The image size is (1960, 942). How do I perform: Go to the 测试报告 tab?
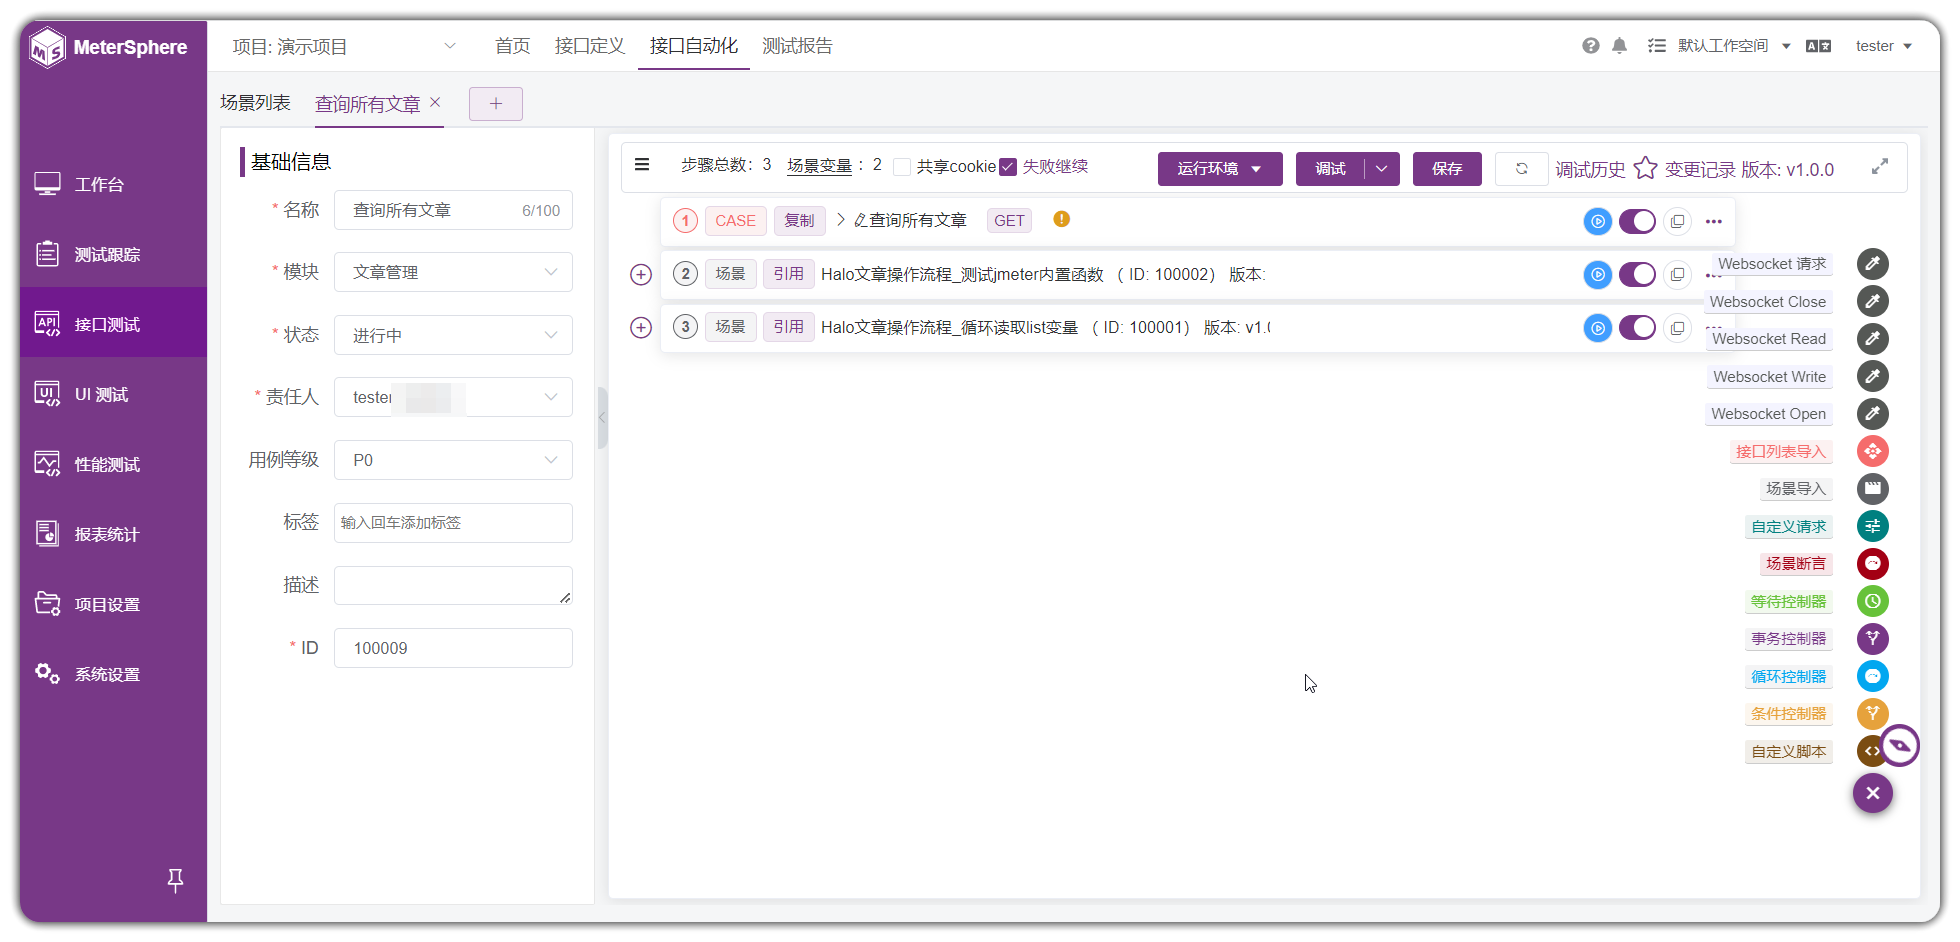click(797, 46)
